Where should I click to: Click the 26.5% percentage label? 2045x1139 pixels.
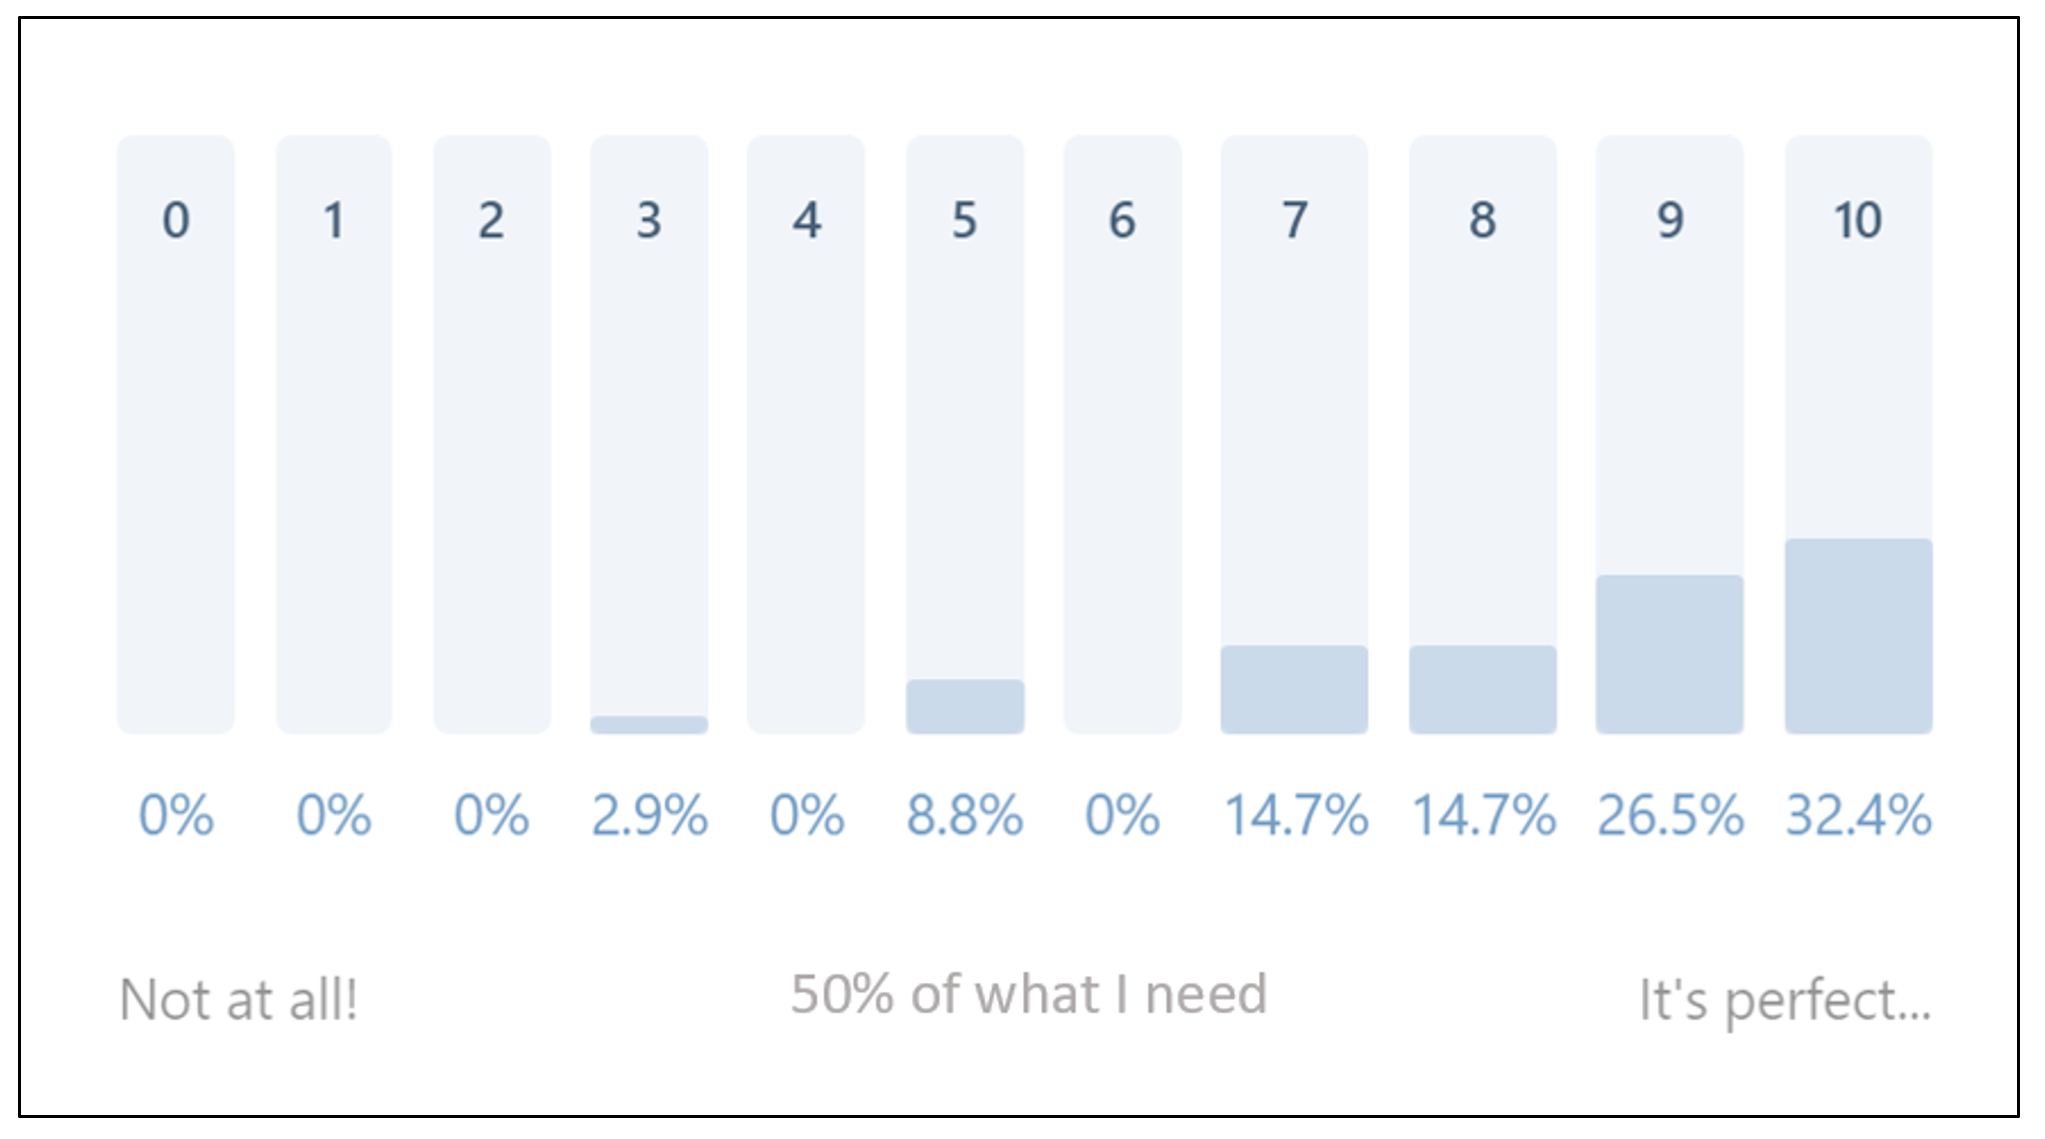(x=1670, y=815)
